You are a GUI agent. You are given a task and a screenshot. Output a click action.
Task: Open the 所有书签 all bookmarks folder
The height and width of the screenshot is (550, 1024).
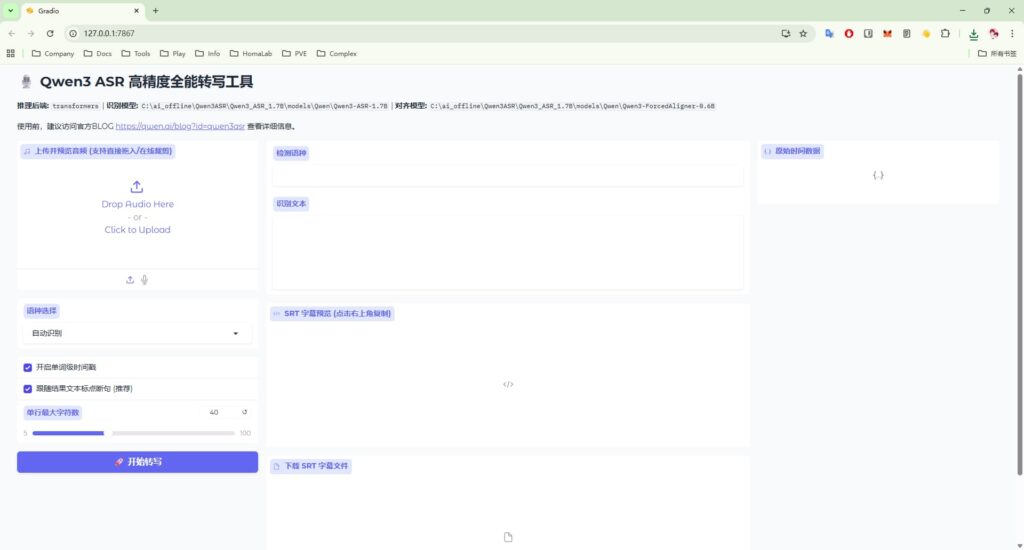coord(997,54)
